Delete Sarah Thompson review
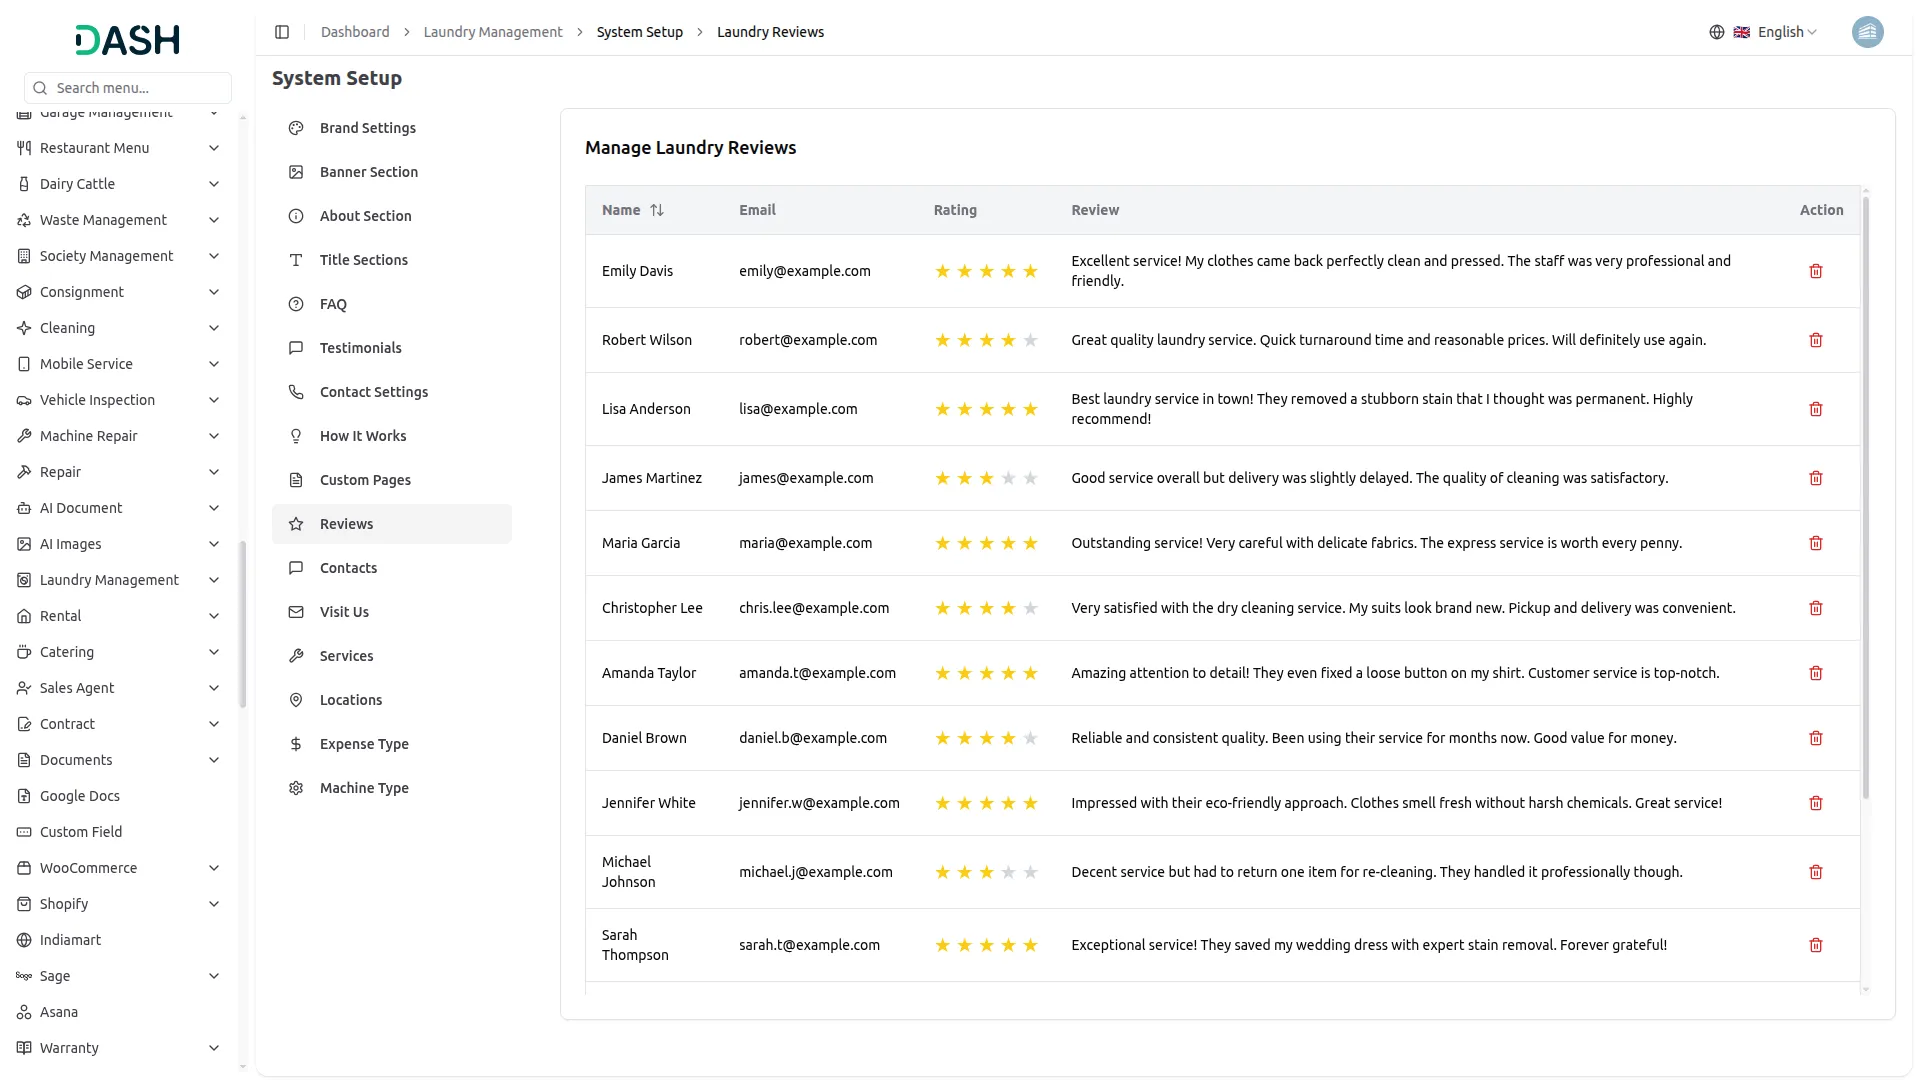 point(1816,945)
